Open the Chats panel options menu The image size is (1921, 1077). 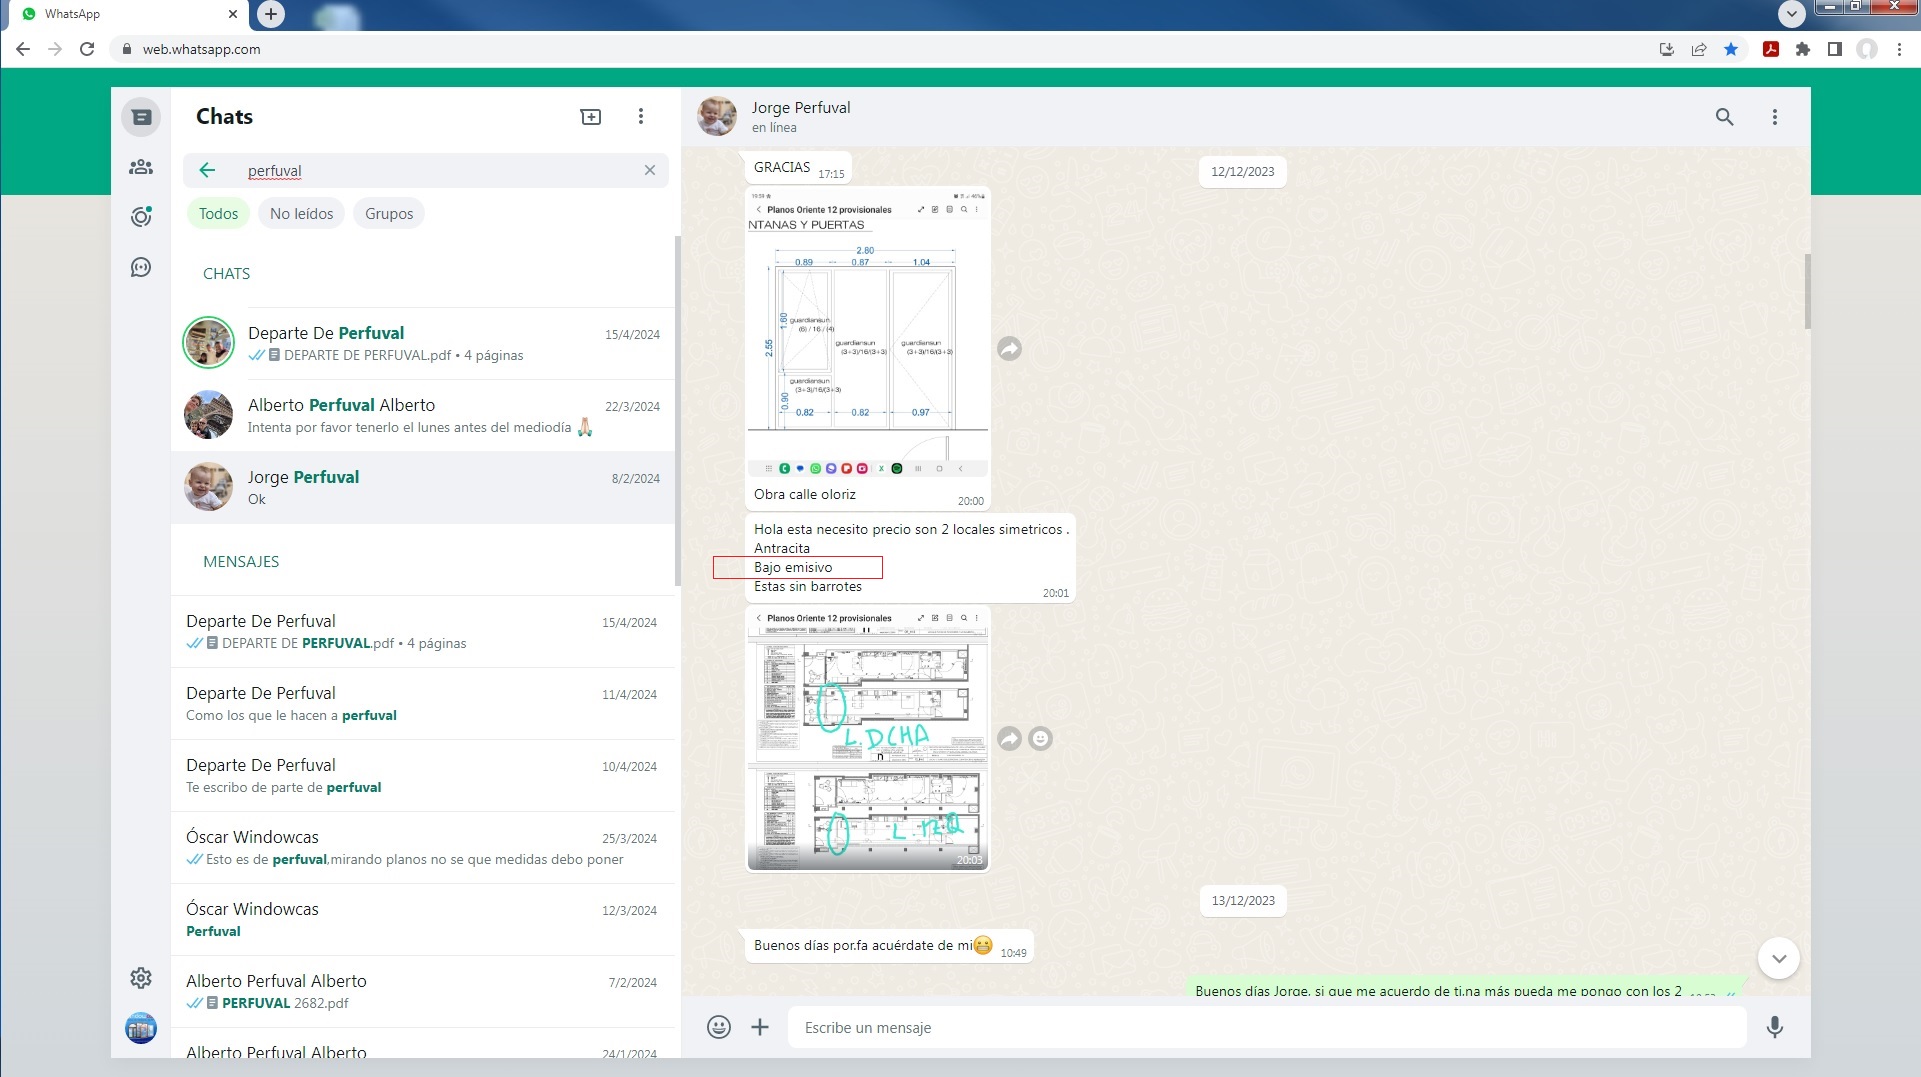(x=641, y=117)
